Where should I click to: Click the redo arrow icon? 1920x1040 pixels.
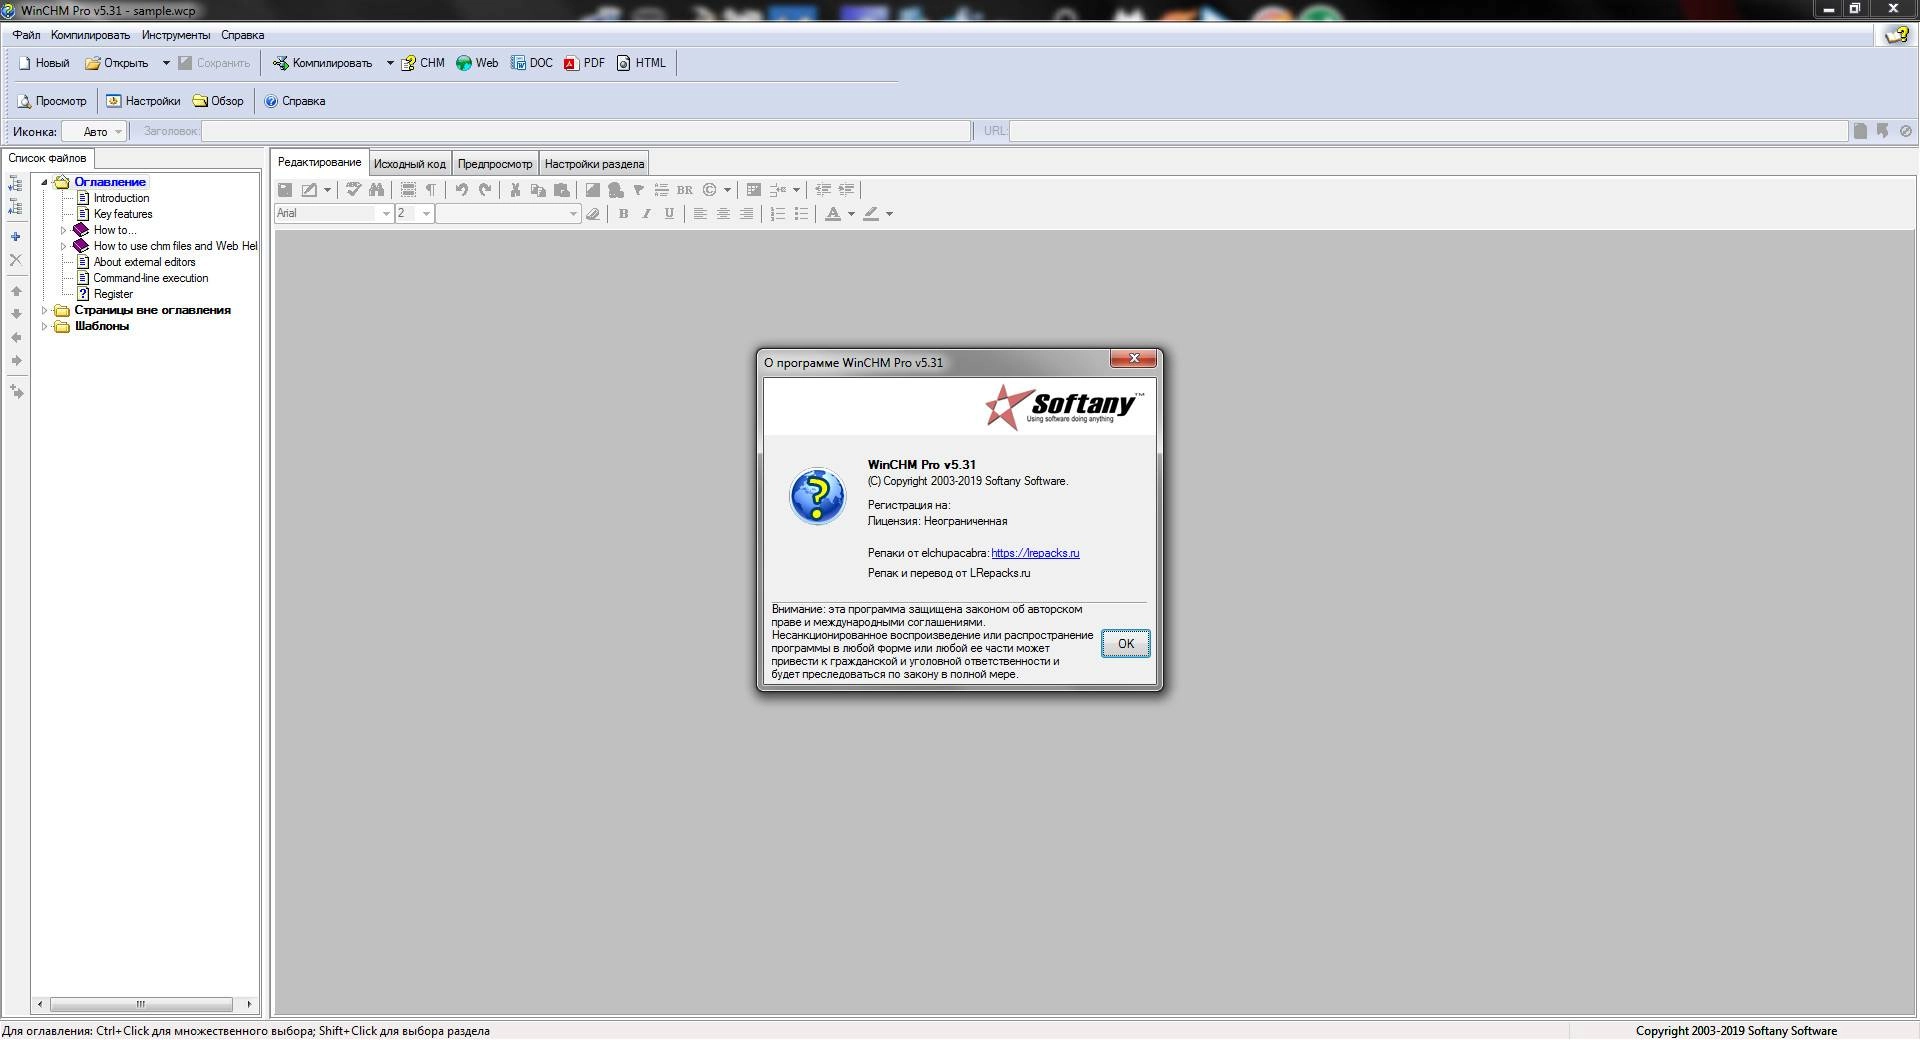point(485,190)
